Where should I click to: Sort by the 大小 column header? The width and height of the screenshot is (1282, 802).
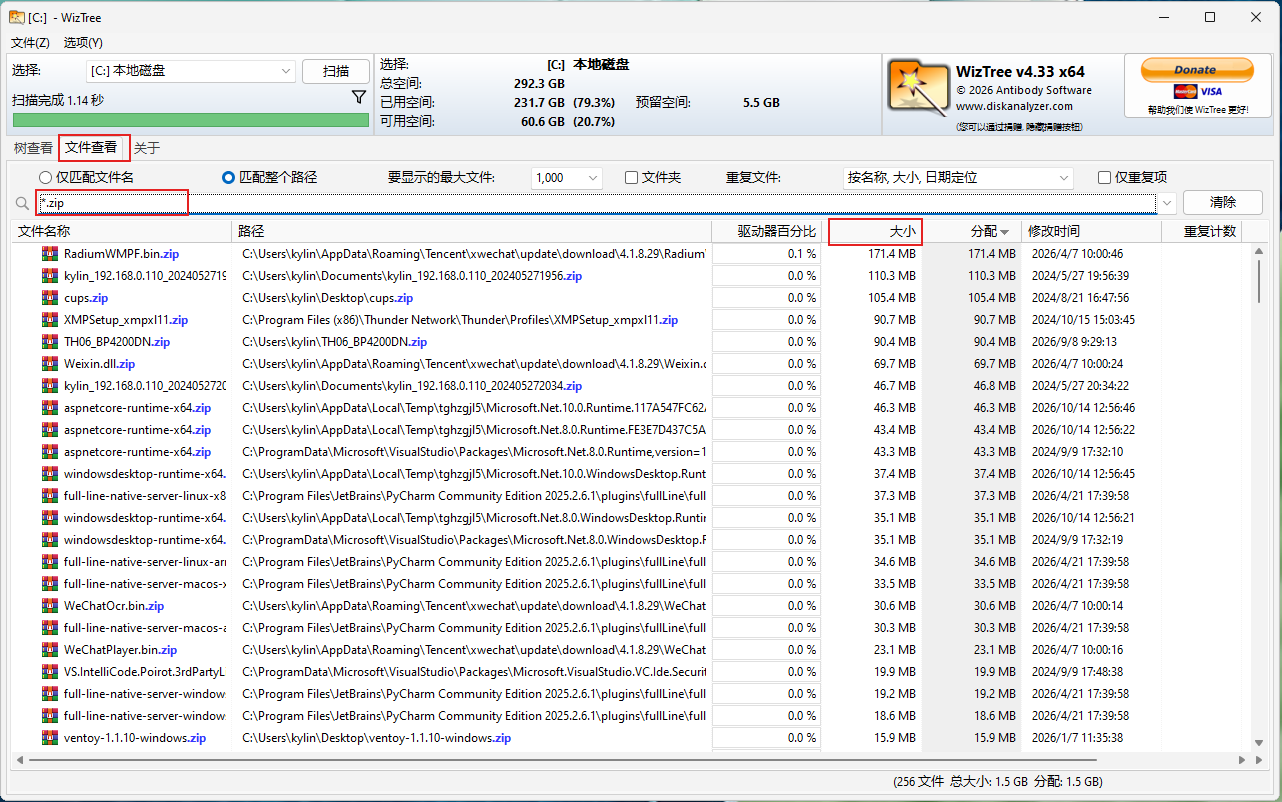pos(874,231)
